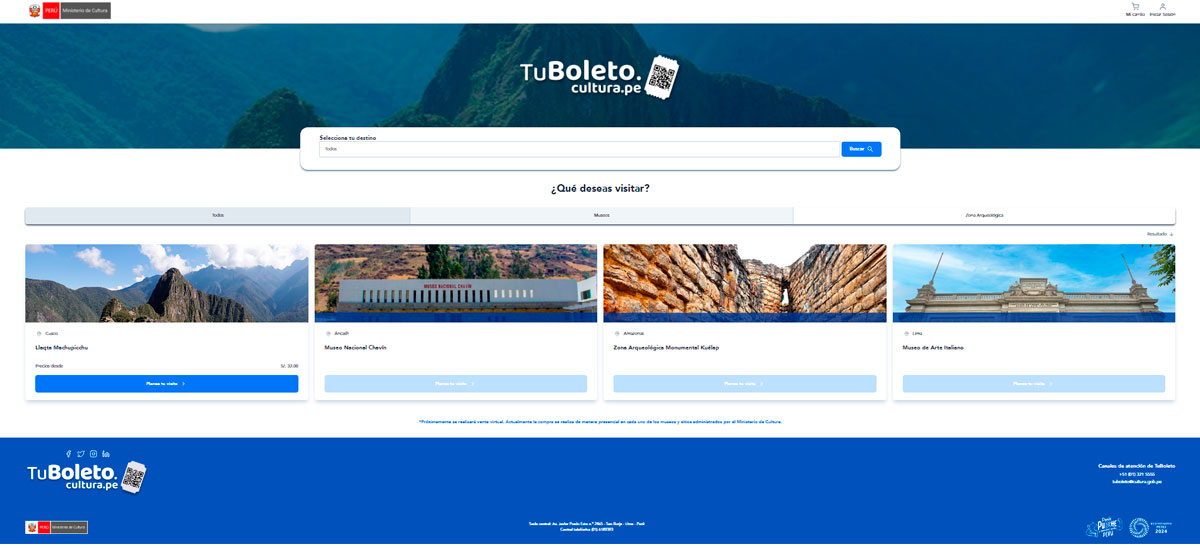Switch to the Museos tab

click(601, 215)
